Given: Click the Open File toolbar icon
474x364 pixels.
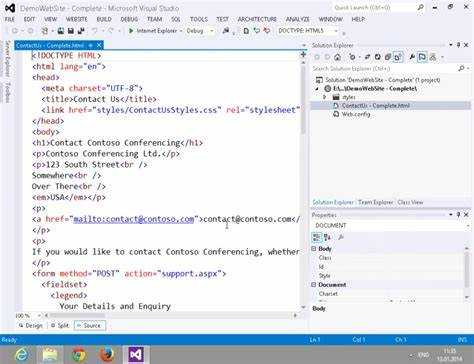Looking at the screenshot, I should (x=61, y=31).
